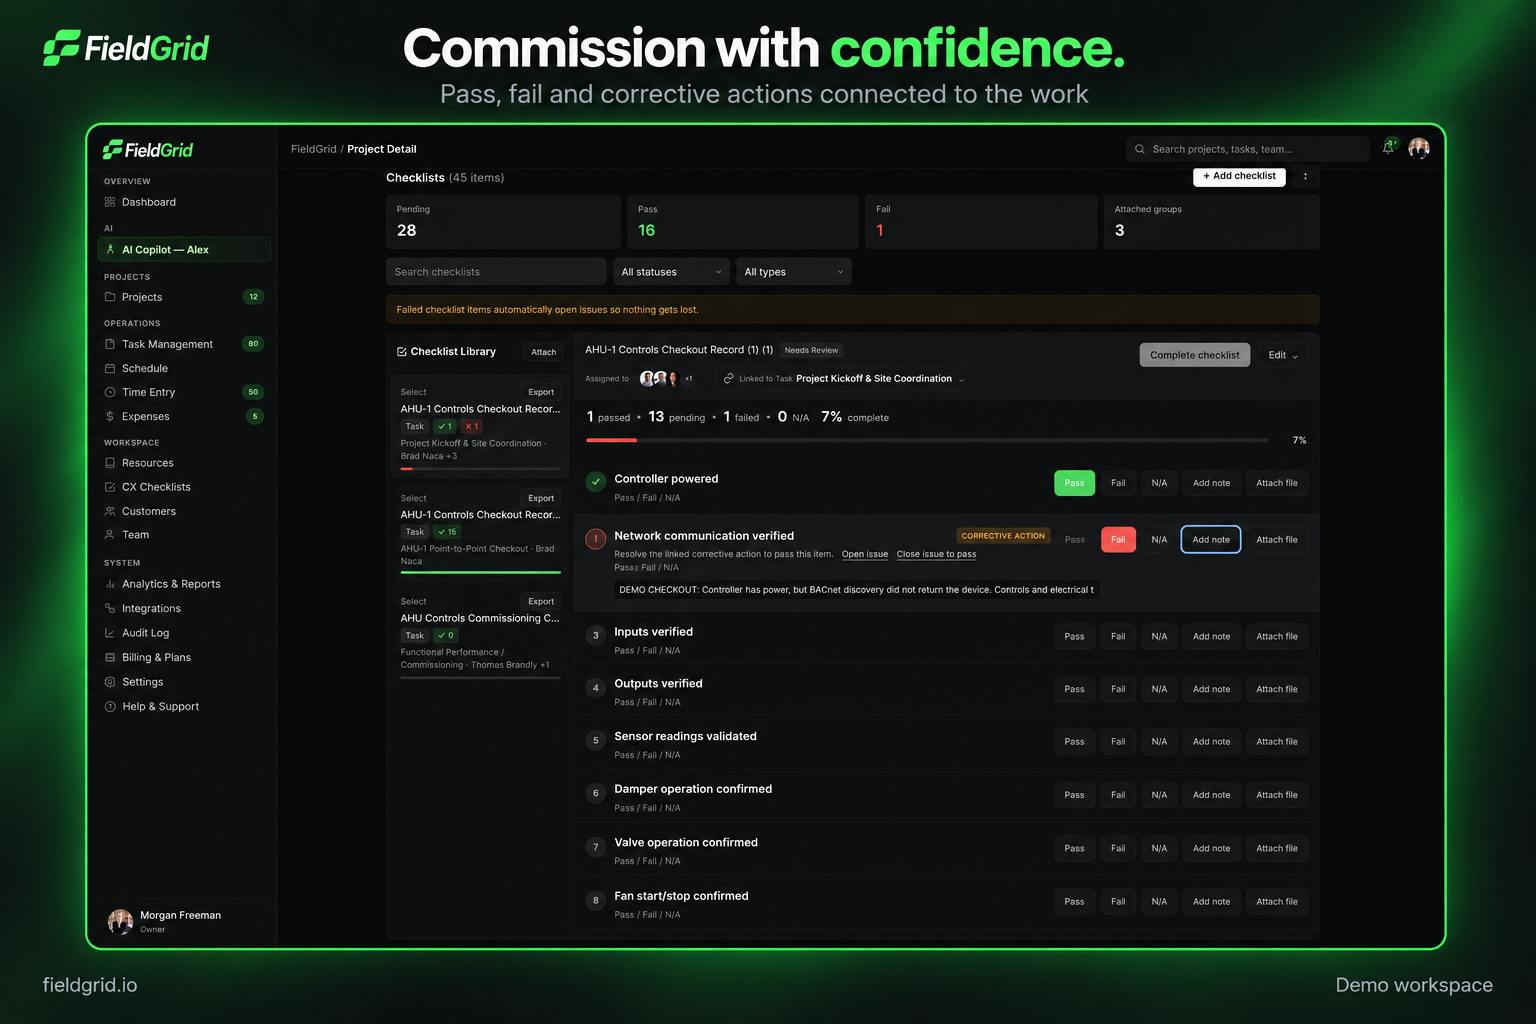Export the AHU Controls Commissioning checklist card
The image size is (1536, 1024).
(x=541, y=602)
